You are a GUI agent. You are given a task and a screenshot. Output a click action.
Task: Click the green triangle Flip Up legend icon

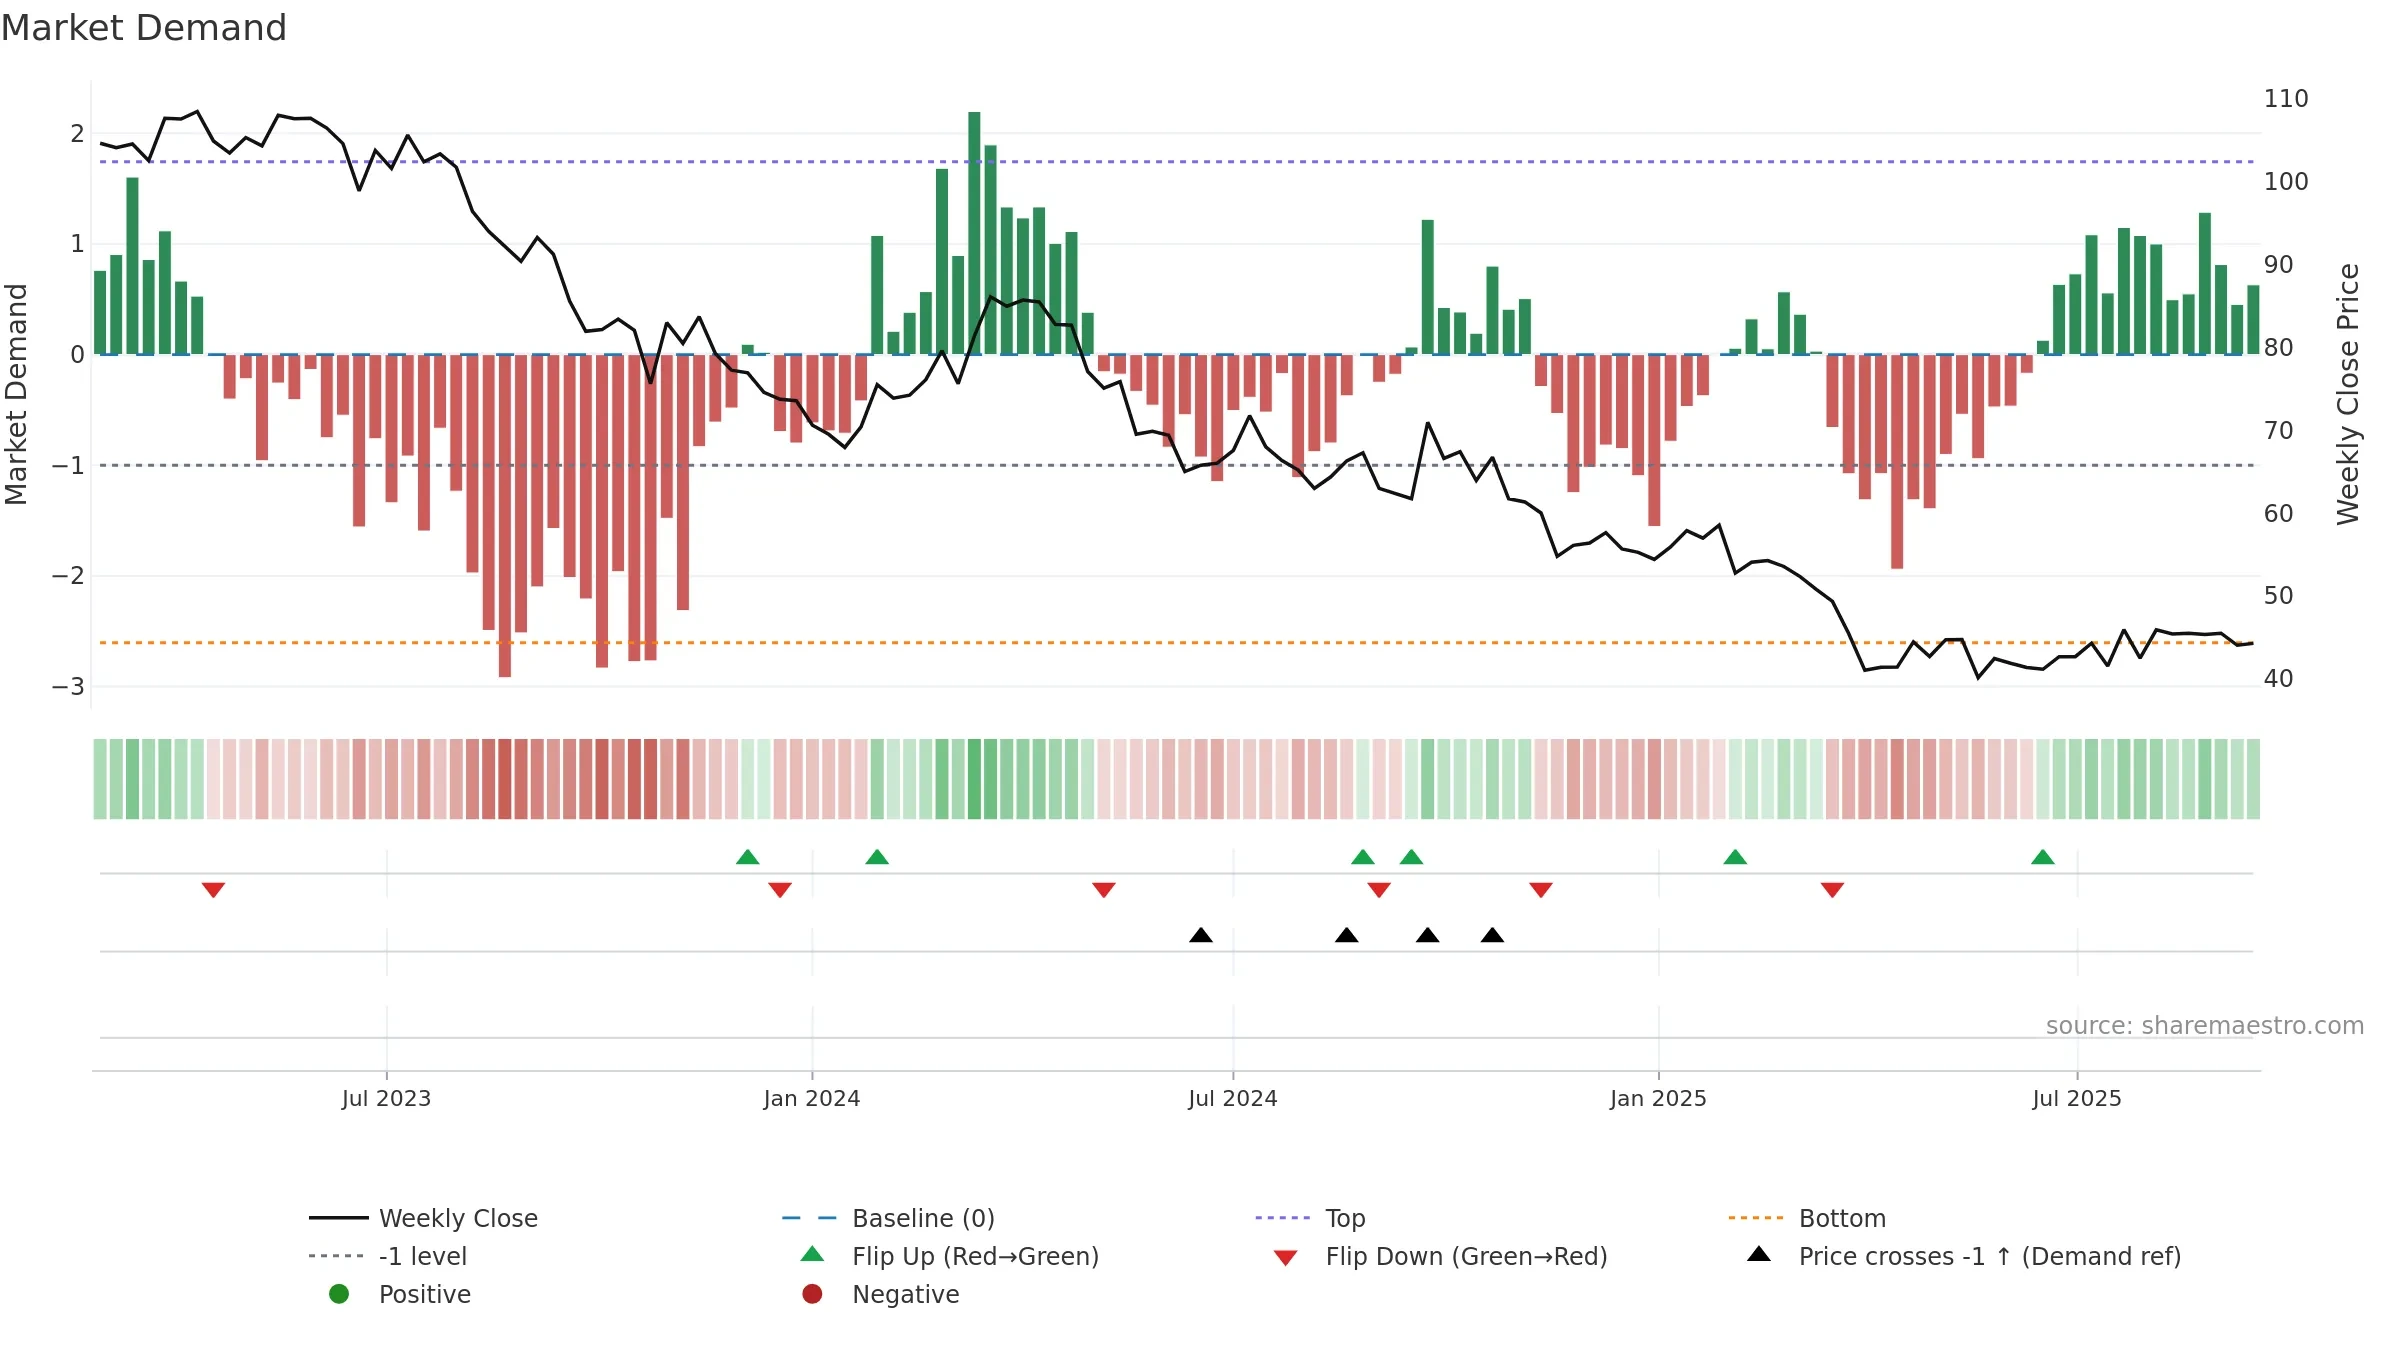[812, 1254]
